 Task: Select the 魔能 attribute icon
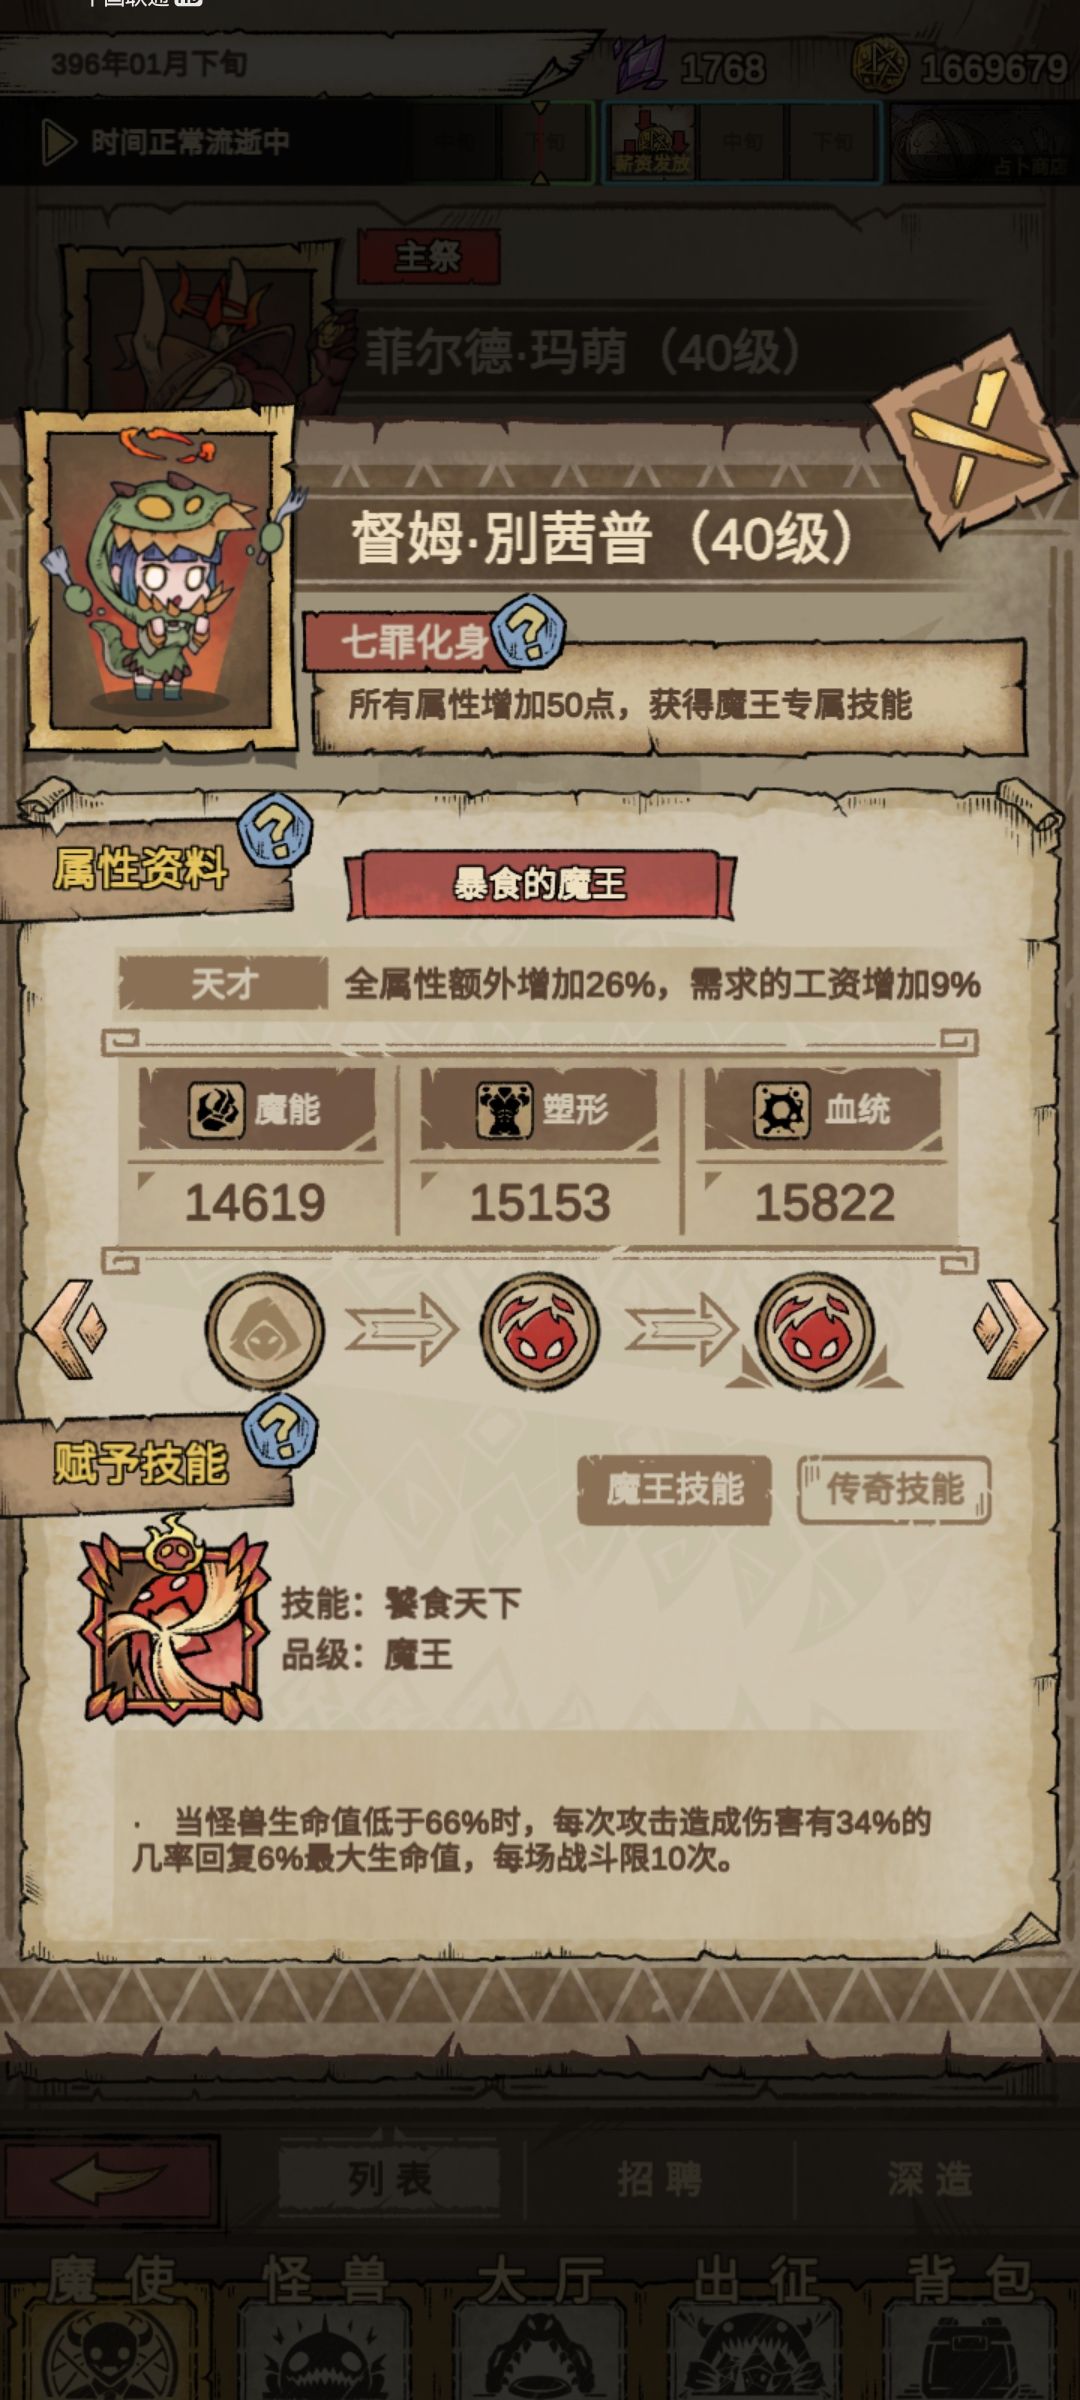pos(215,1109)
